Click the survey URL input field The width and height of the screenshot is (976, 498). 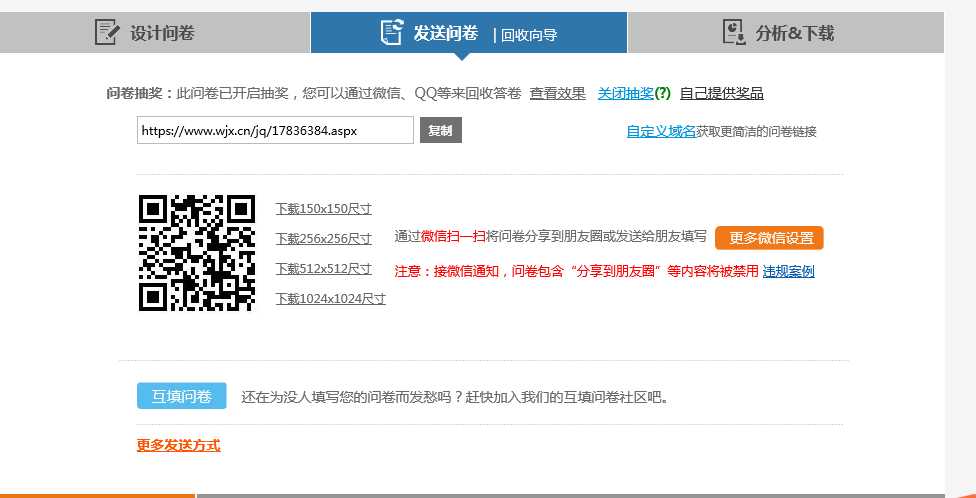[275, 130]
